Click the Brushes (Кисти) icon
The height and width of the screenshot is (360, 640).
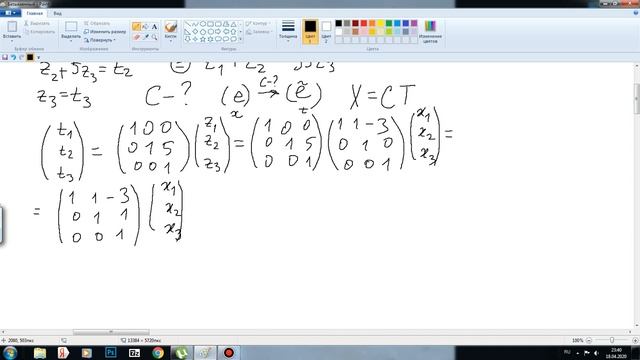tap(171, 27)
